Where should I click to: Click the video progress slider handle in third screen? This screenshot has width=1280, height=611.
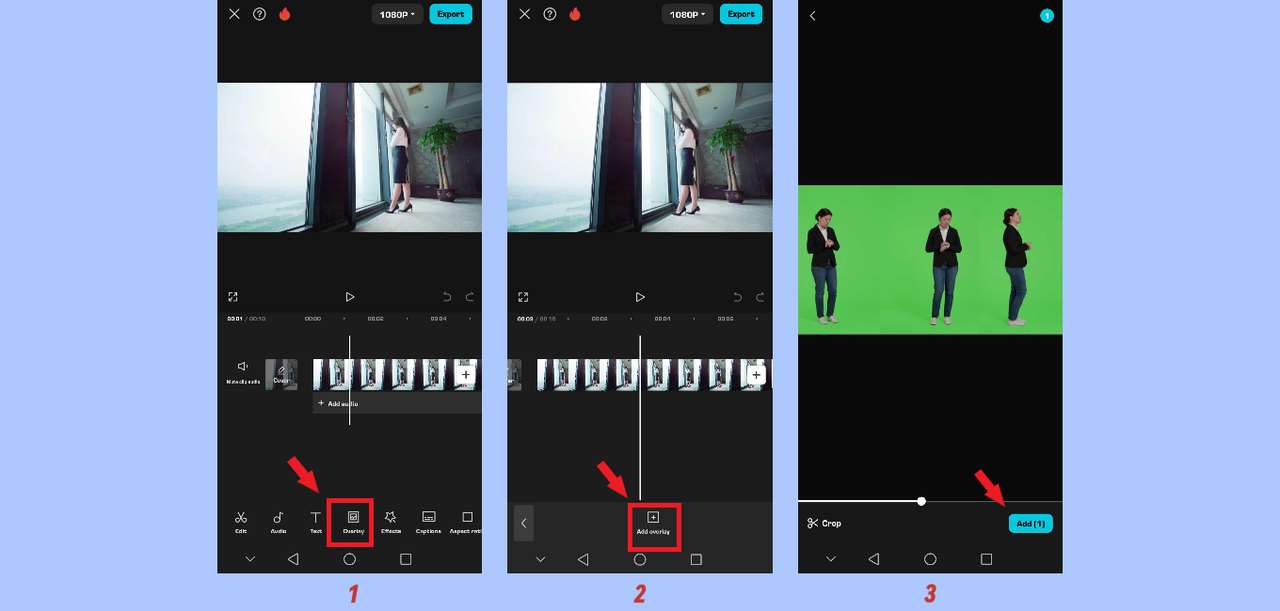tap(921, 501)
